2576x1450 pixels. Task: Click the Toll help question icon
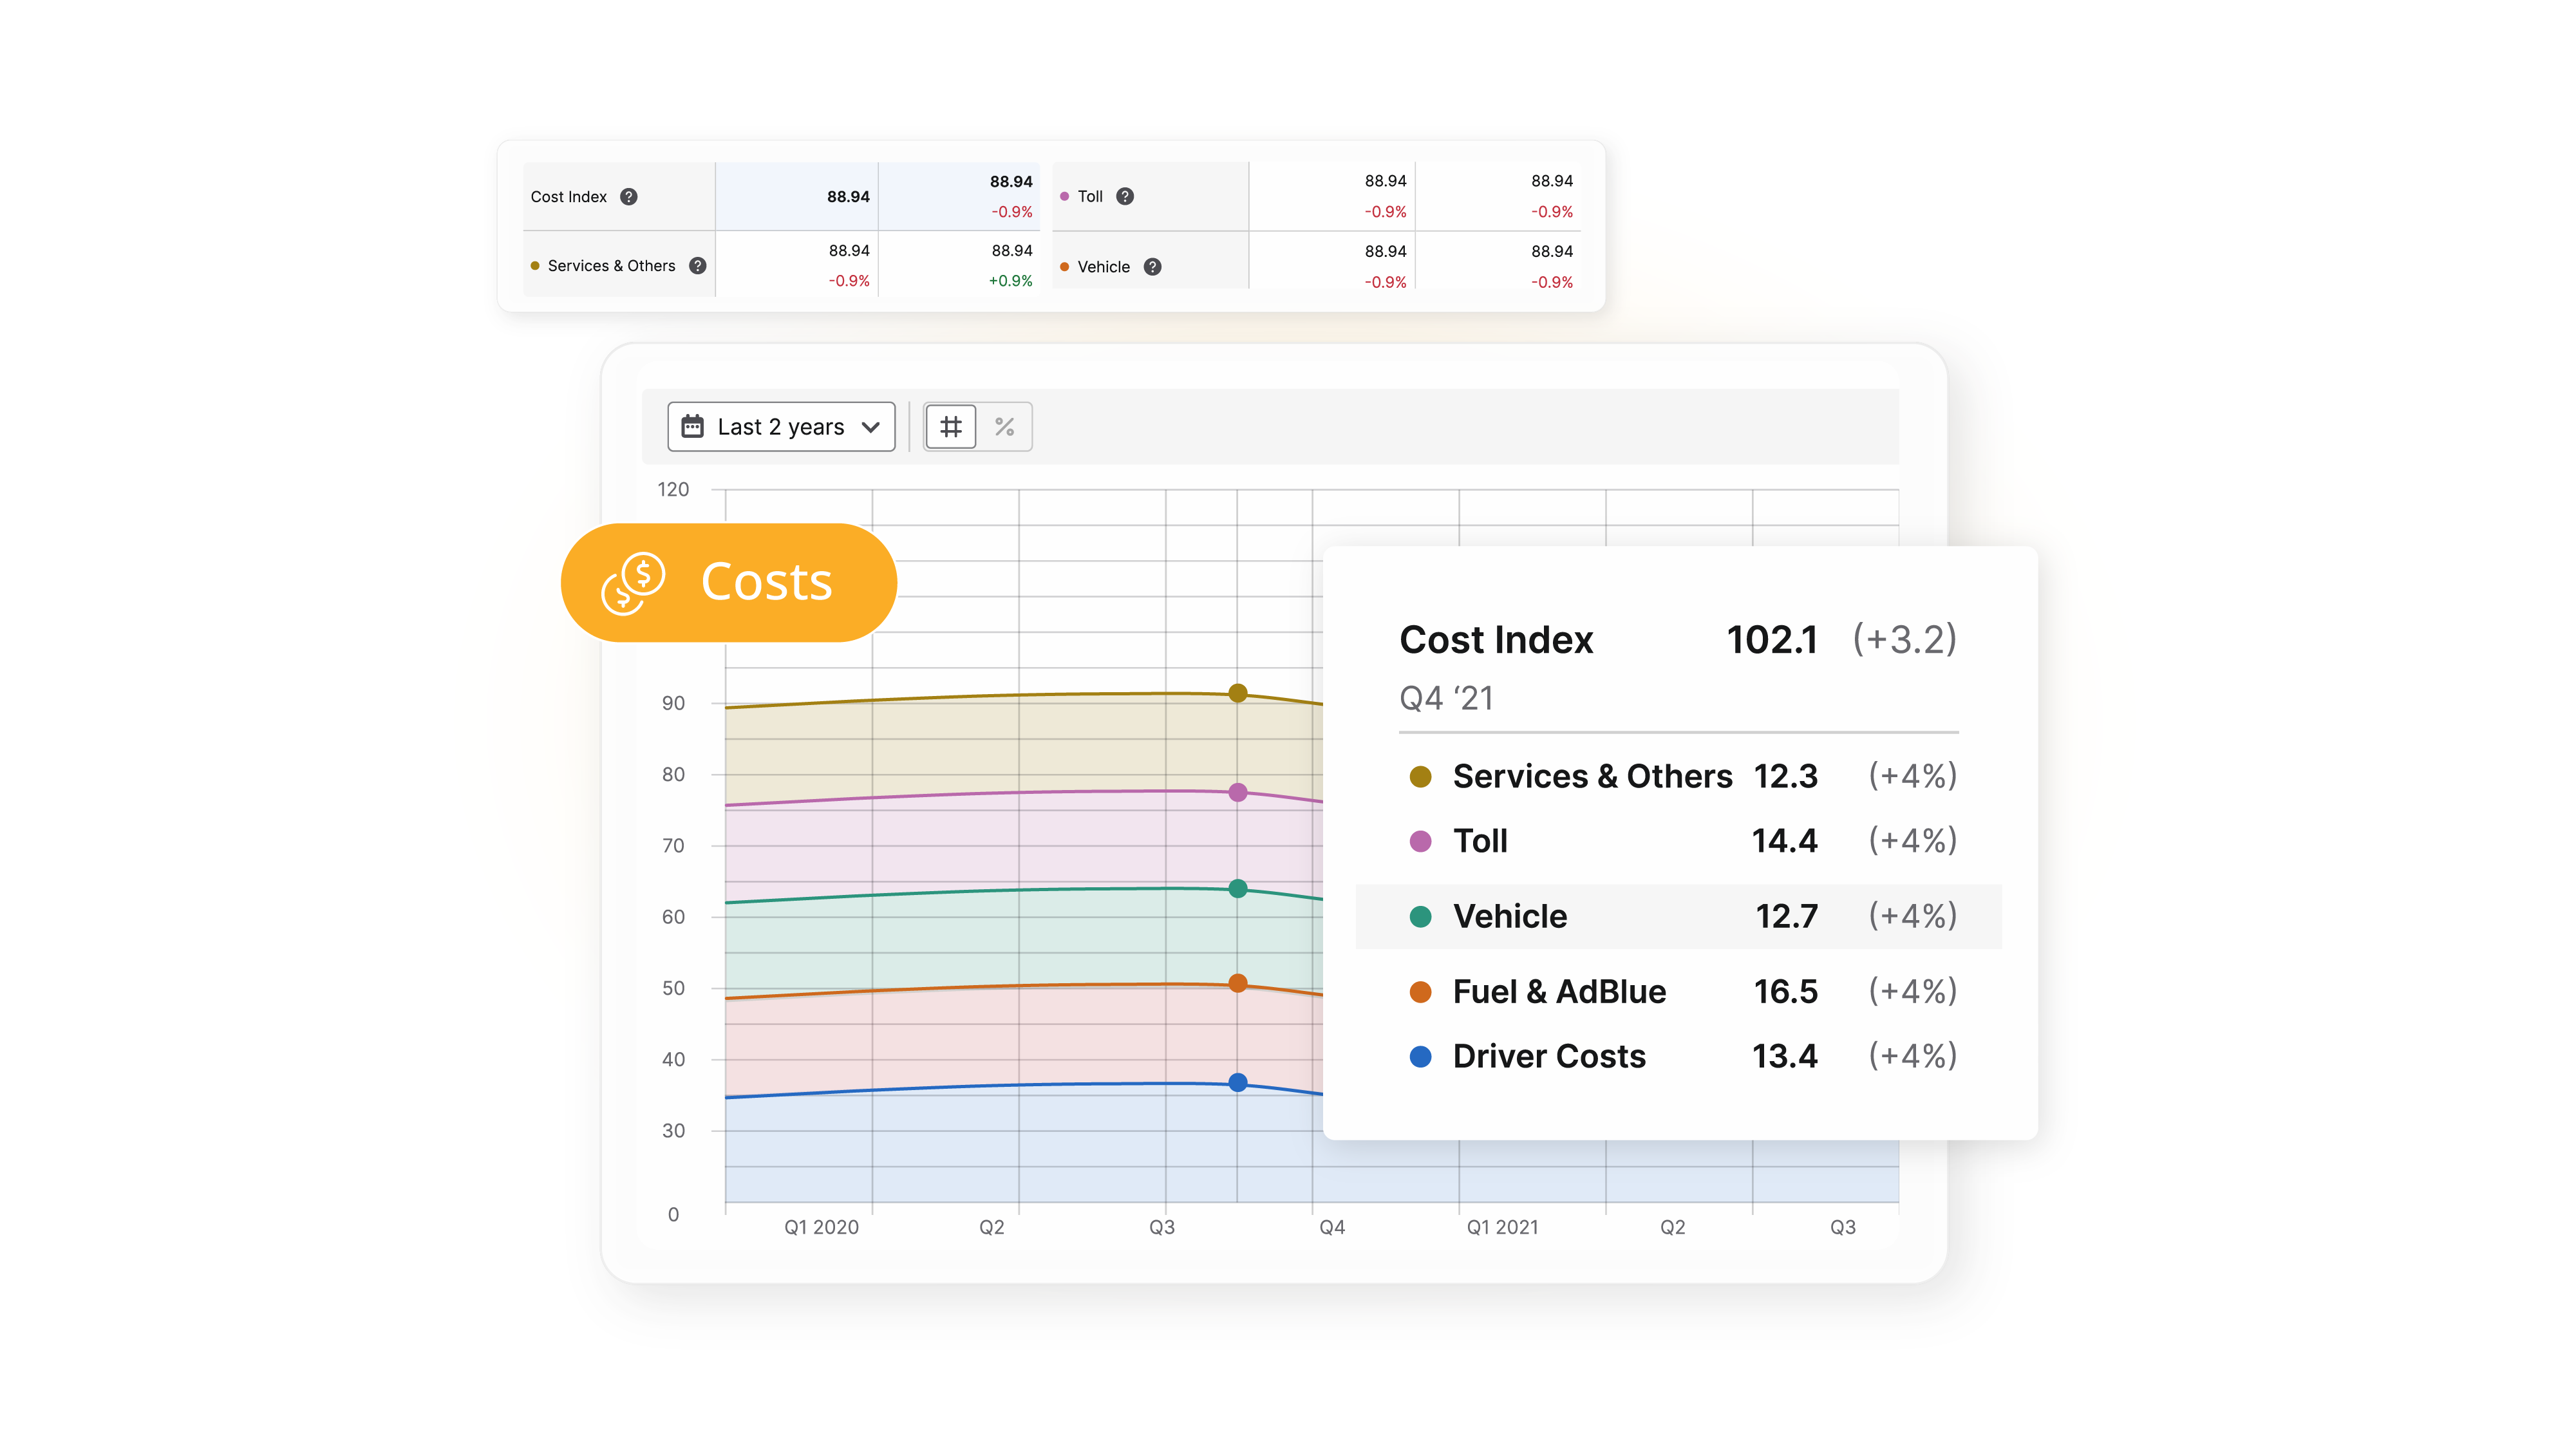click(x=1125, y=196)
